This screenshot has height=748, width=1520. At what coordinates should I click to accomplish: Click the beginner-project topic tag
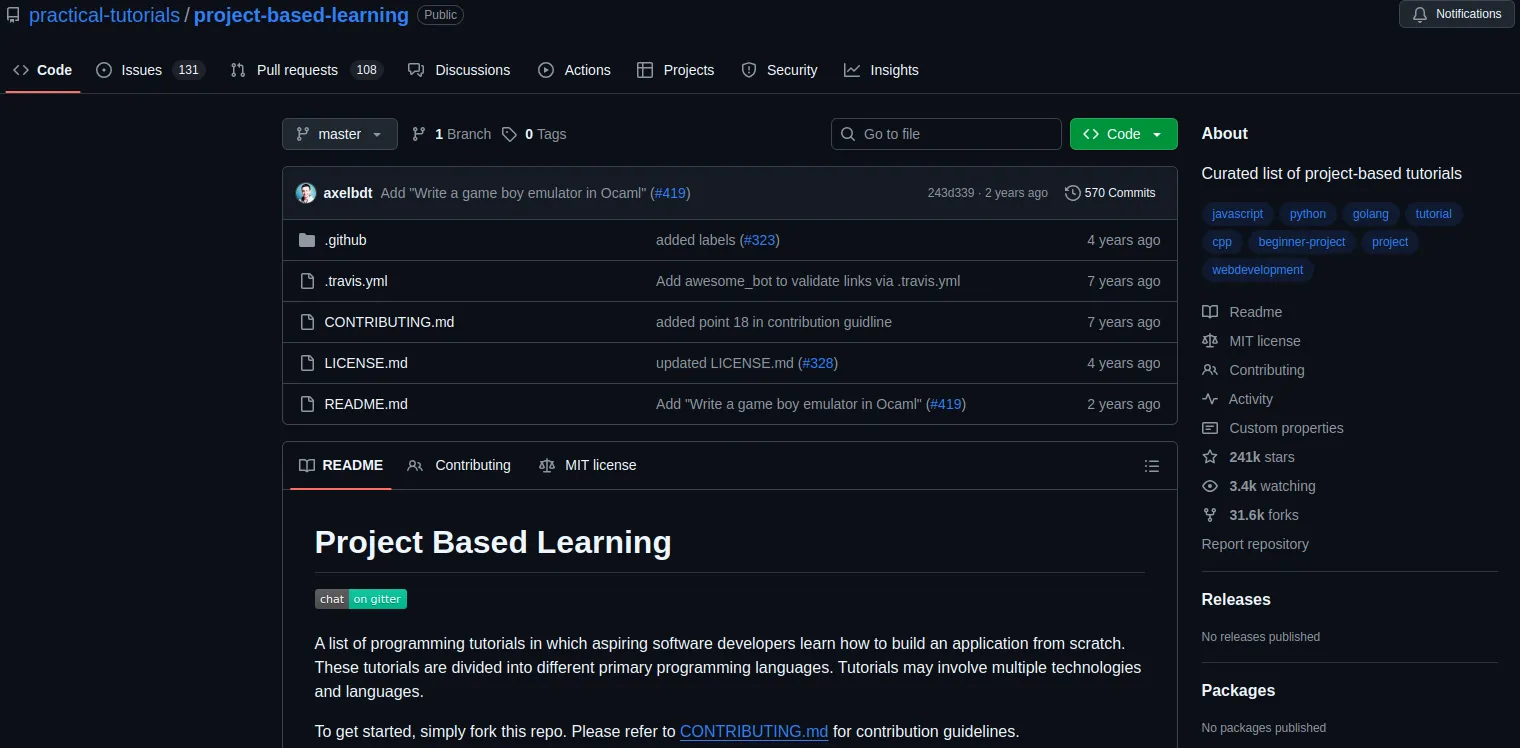[1302, 242]
